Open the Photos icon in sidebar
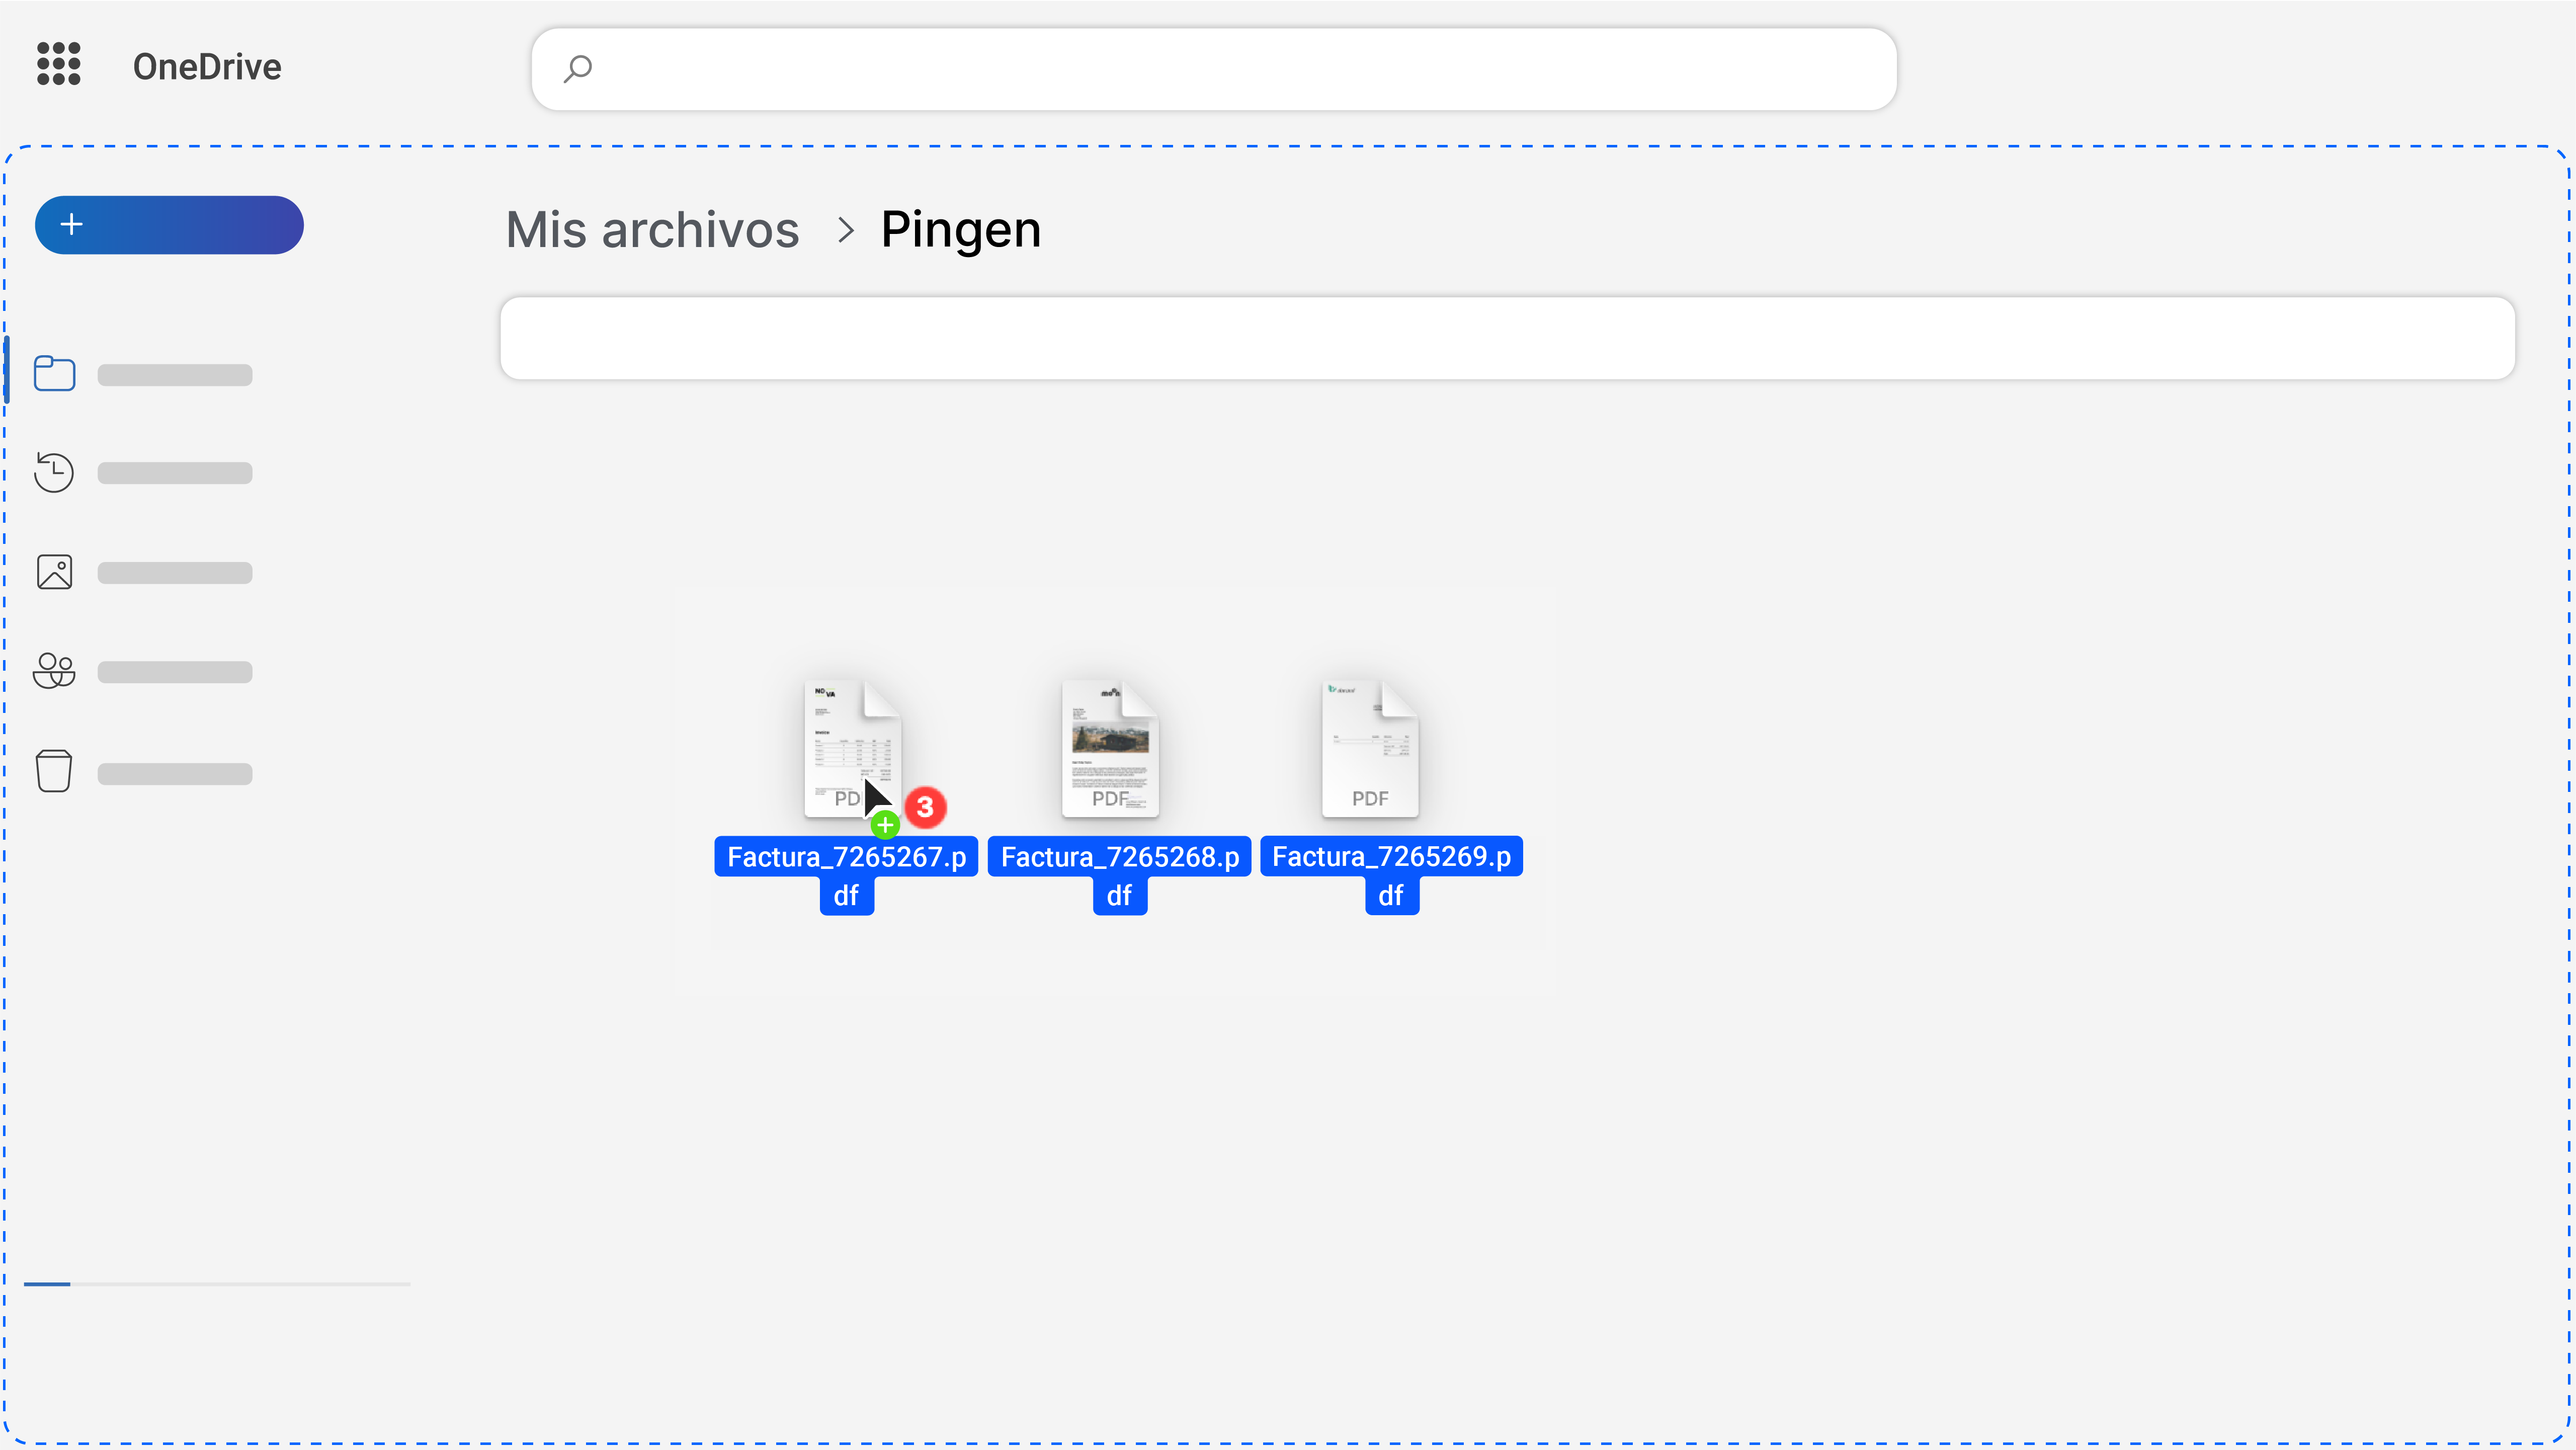 tap(54, 571)
